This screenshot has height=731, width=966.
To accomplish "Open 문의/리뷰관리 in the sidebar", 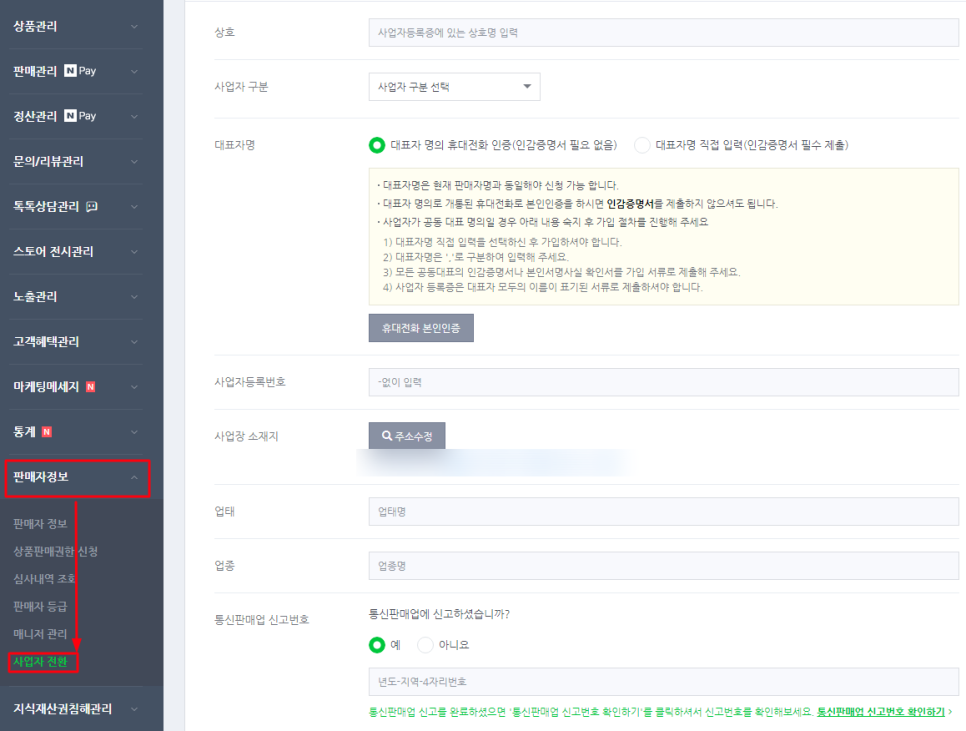I will coord(48,161).
